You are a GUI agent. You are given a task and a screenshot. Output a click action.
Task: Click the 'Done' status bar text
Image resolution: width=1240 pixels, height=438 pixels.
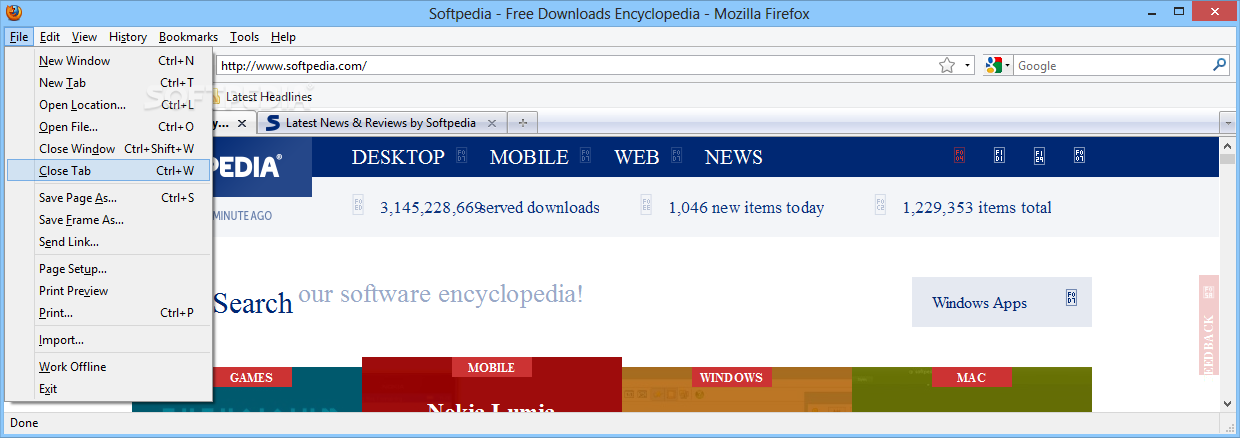coord(24,423)
